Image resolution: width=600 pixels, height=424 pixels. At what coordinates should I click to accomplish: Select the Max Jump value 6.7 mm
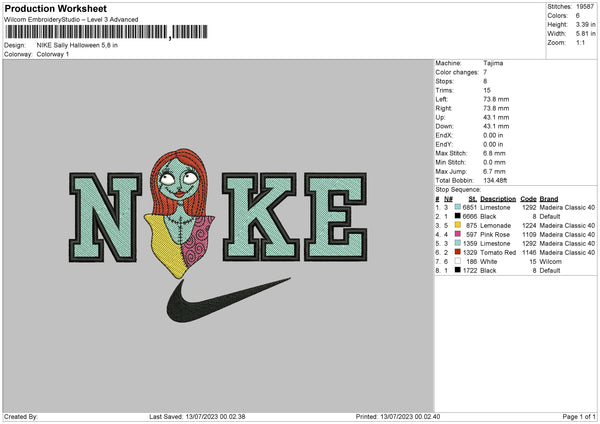click(x=494, y=171)
